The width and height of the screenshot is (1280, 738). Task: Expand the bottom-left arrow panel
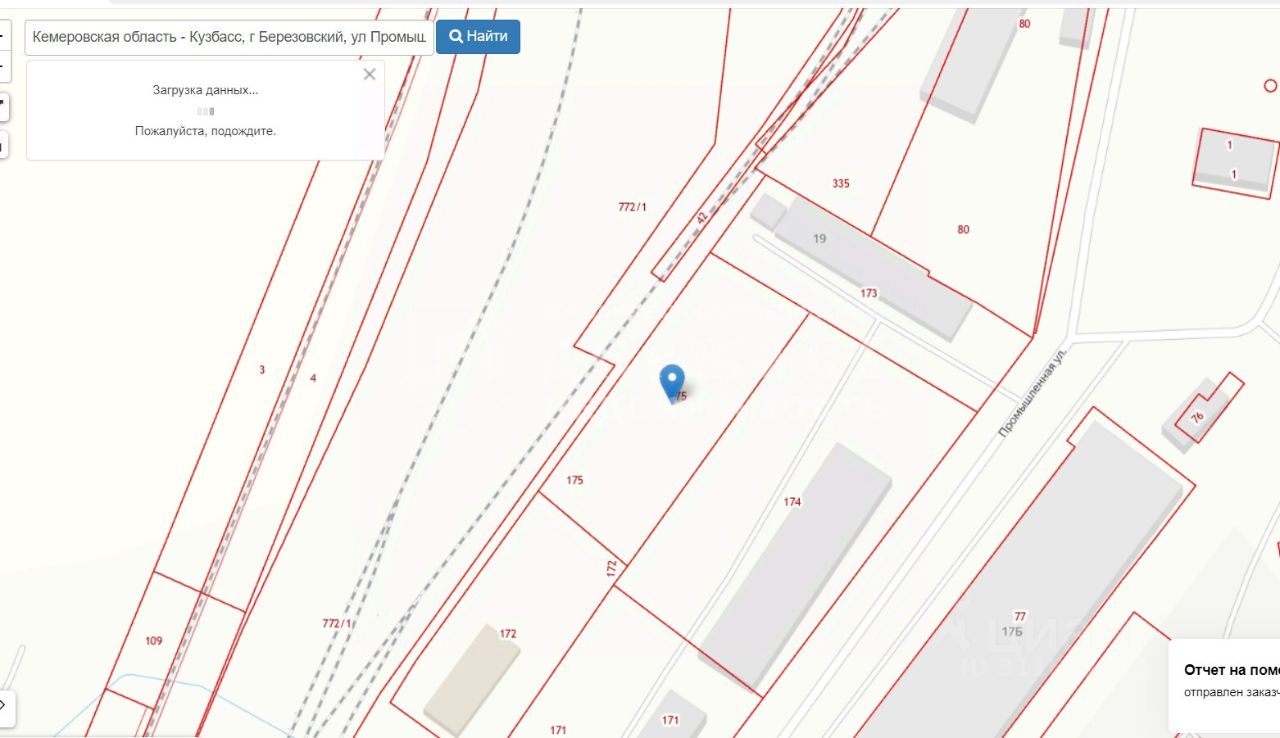pyautogui.click(x=6, y=707)
